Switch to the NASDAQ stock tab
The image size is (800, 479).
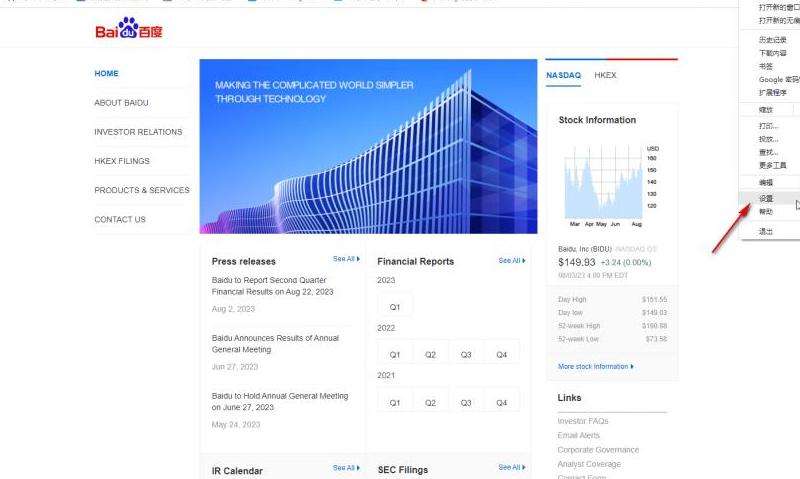click(563, 75)
